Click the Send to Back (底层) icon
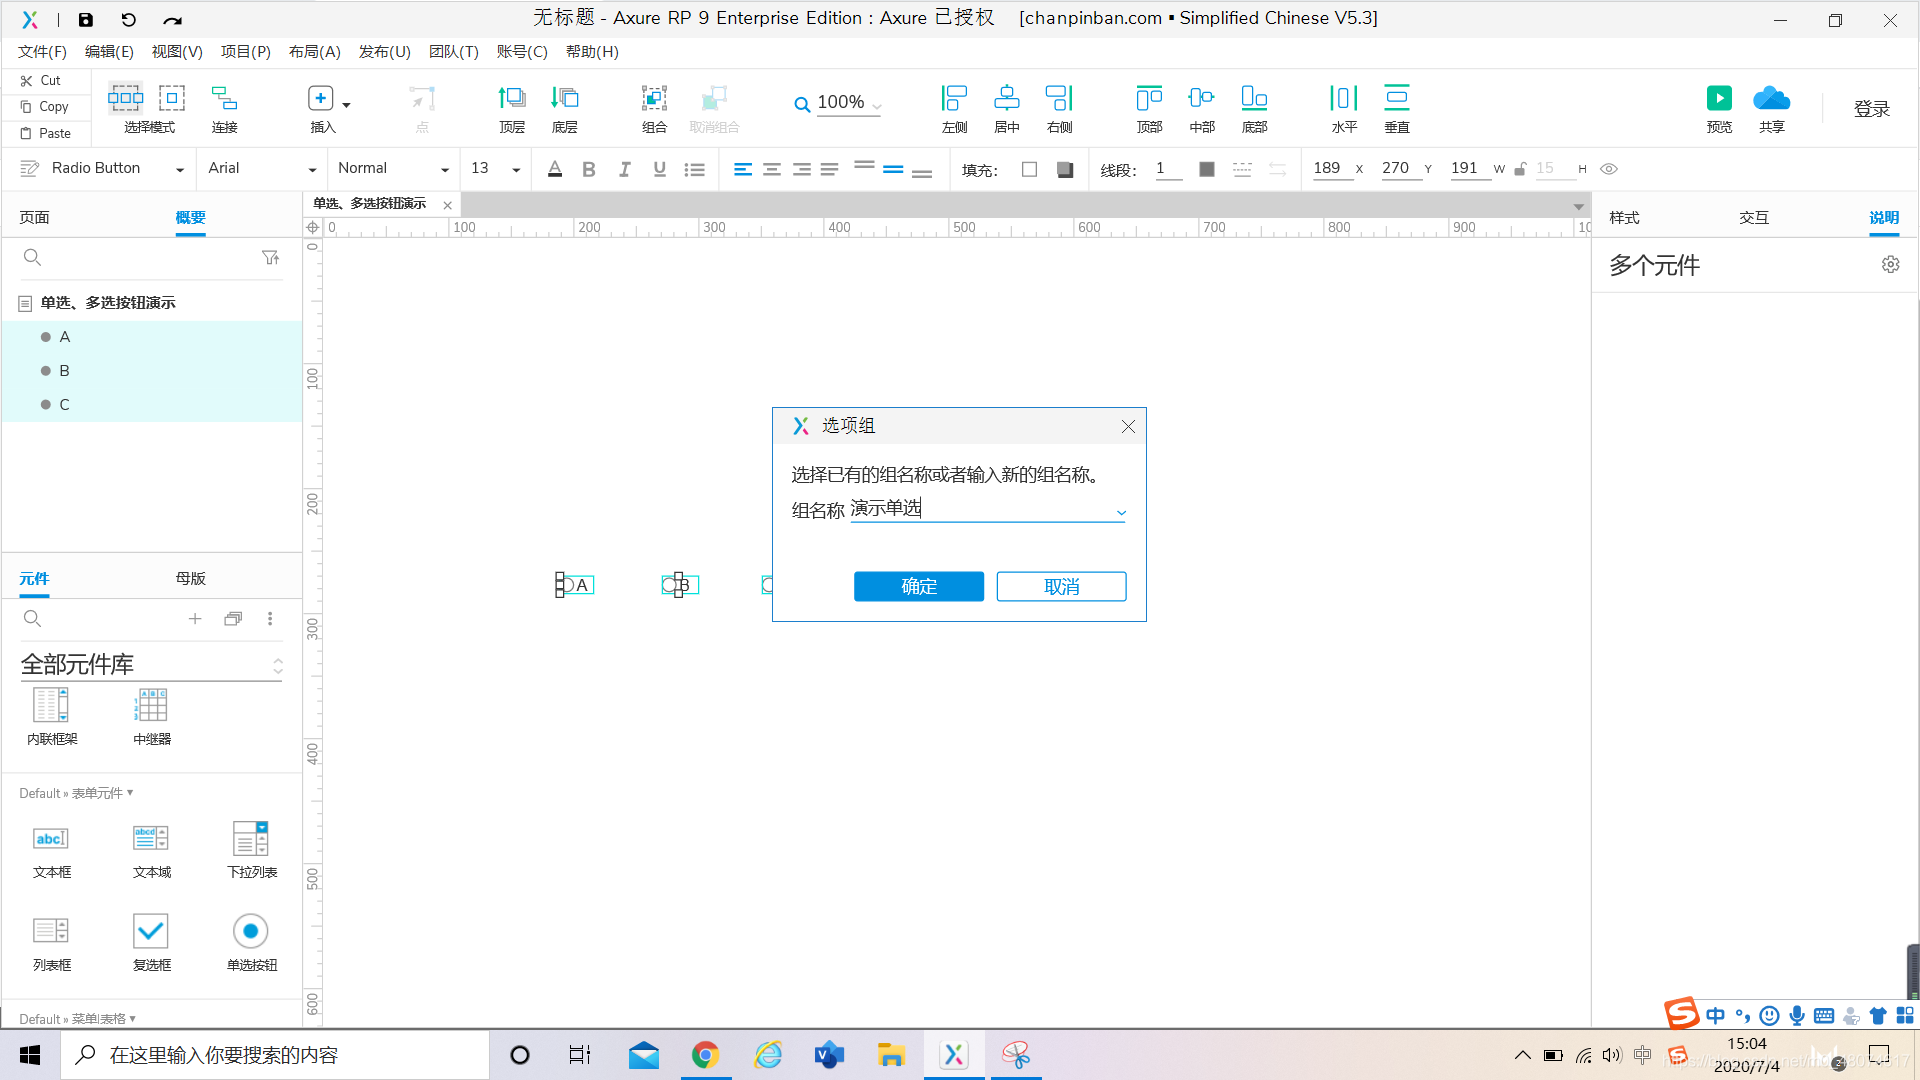Screen dimensions: 1920x1080 pyautogui.click(x=565, y=99)
